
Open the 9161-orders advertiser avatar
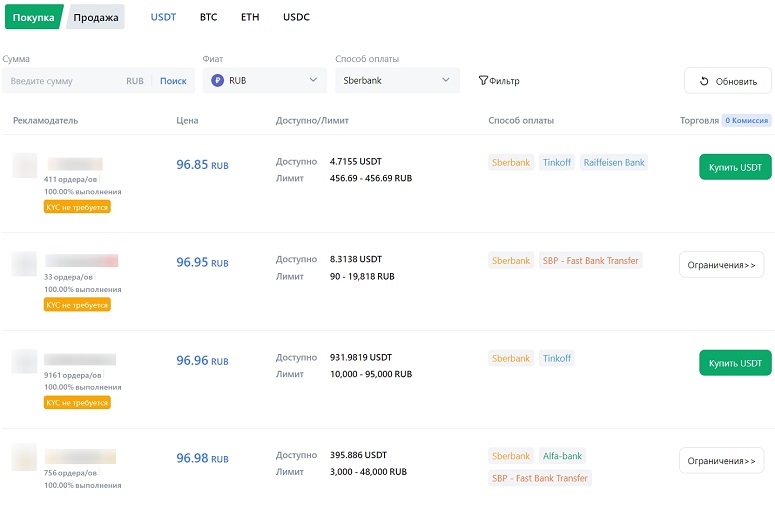[x=24, y=361]
